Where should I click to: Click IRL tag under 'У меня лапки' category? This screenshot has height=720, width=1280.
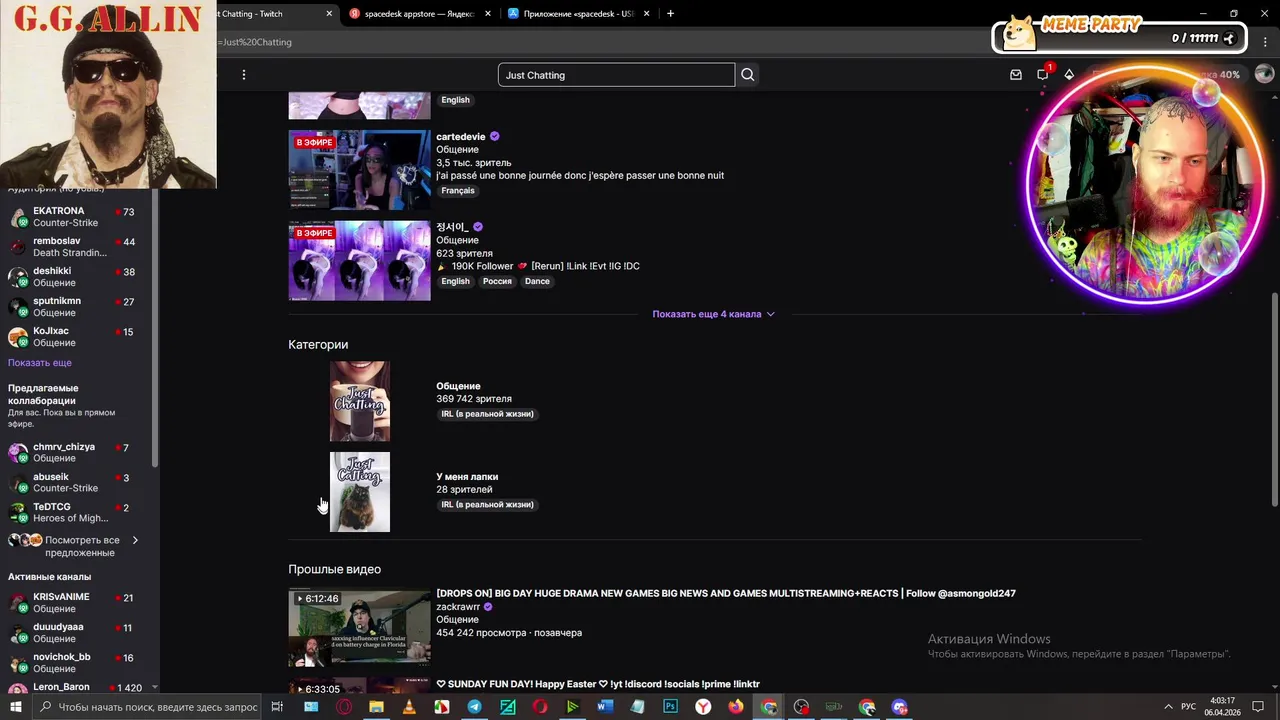487,505
